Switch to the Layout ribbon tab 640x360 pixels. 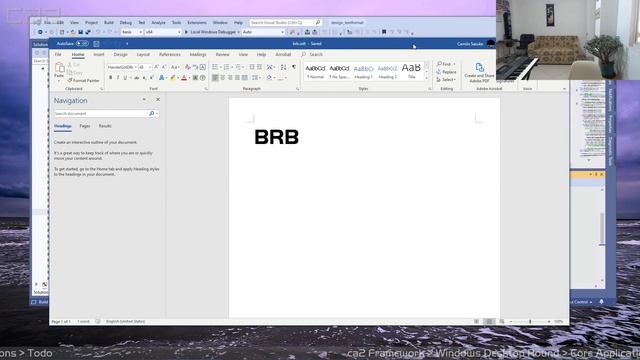143,54
